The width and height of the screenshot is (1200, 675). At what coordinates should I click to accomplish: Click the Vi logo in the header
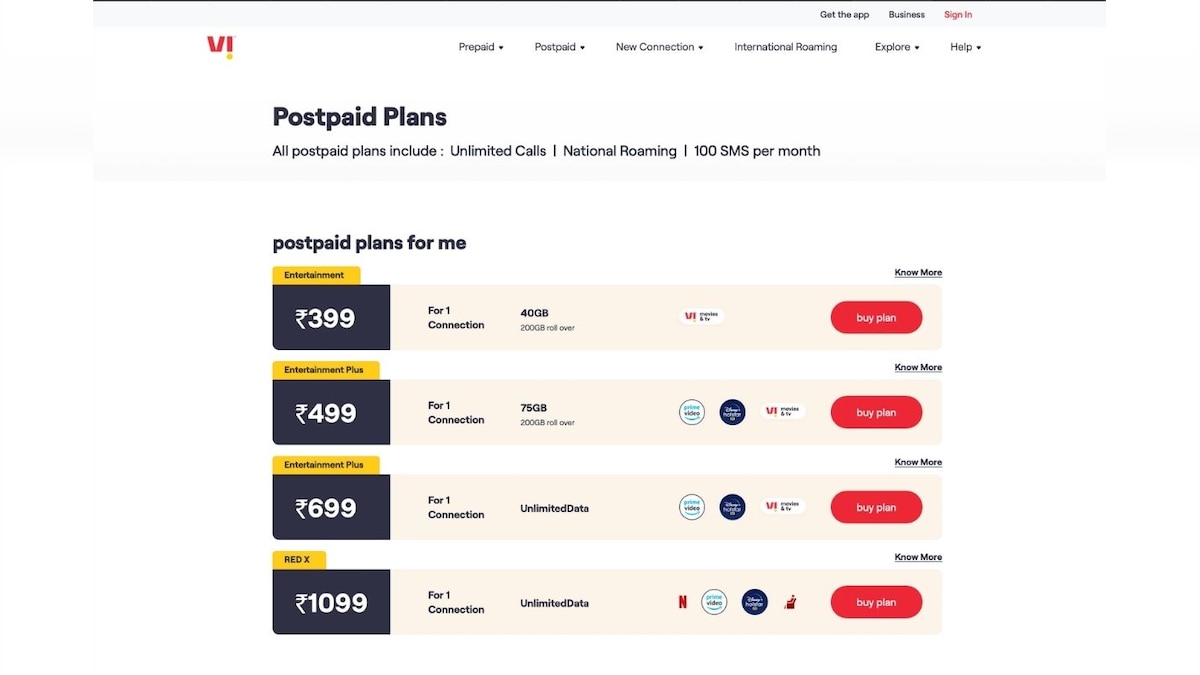(x=220, y=46)
